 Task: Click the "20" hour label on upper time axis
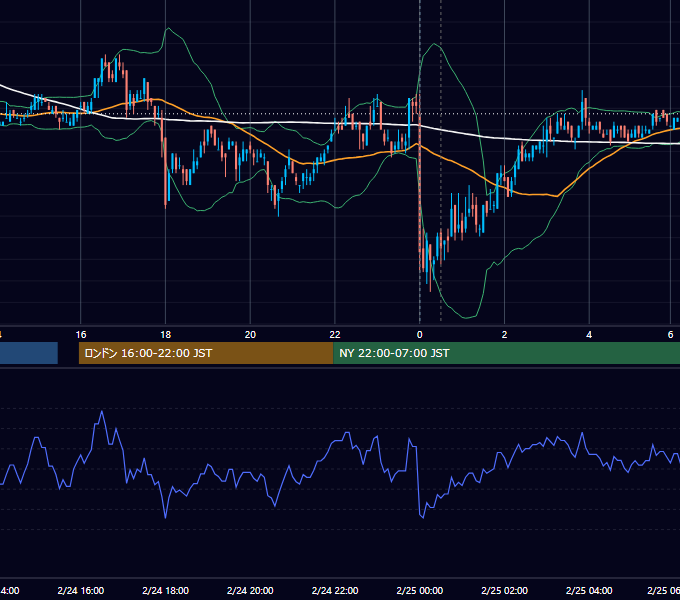click(x=250, y=335)
